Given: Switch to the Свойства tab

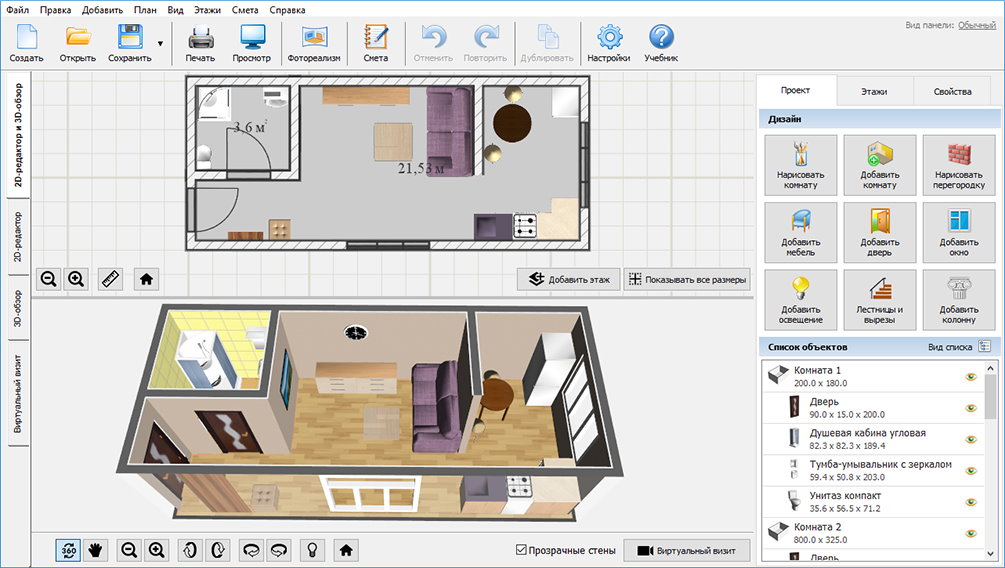Looking at the screenshot, I should tap(952, 91).
